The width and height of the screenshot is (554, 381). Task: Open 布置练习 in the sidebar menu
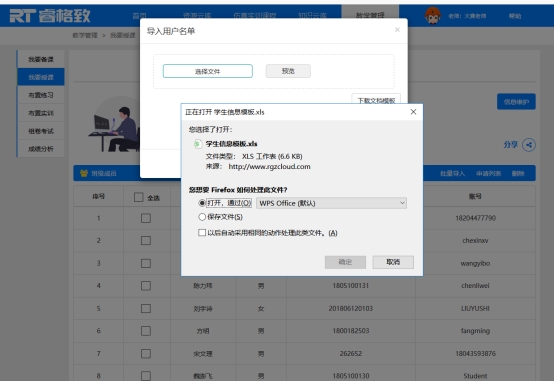point(41,95)
